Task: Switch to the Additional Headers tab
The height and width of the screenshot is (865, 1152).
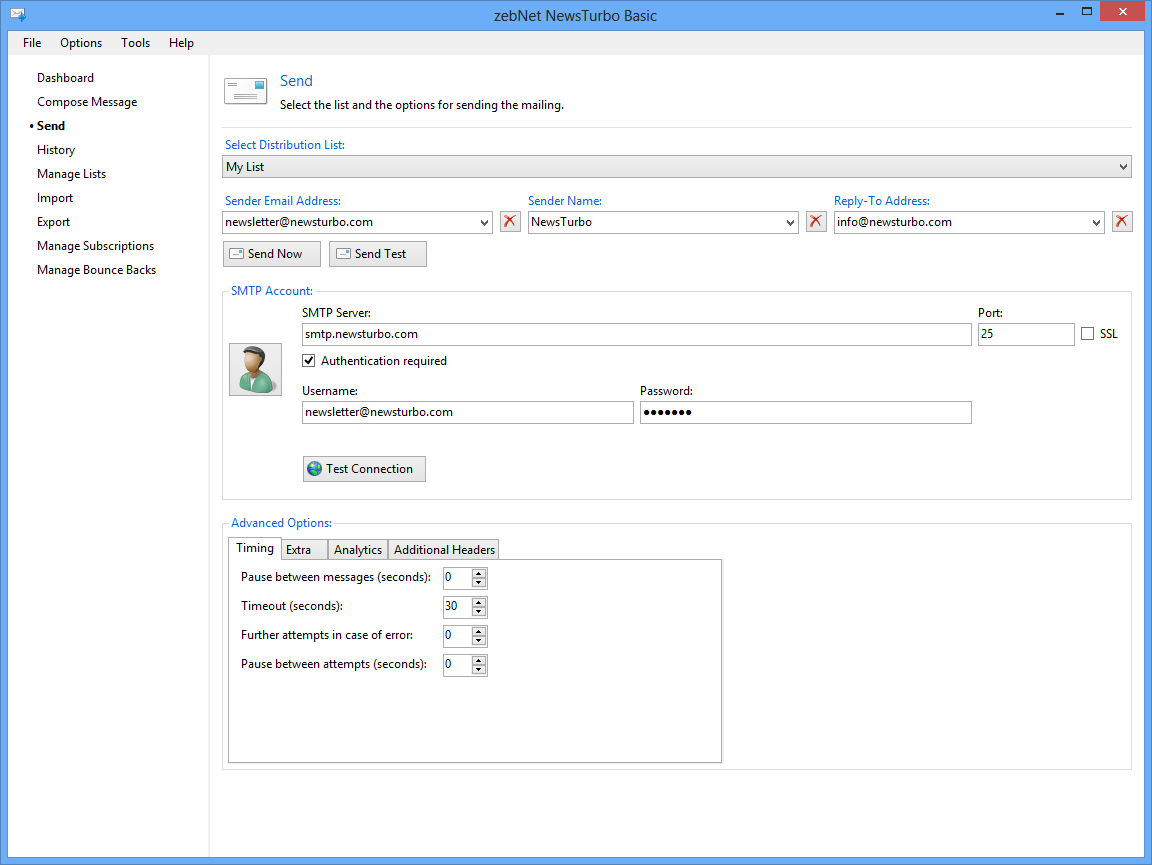Action: 444,550
